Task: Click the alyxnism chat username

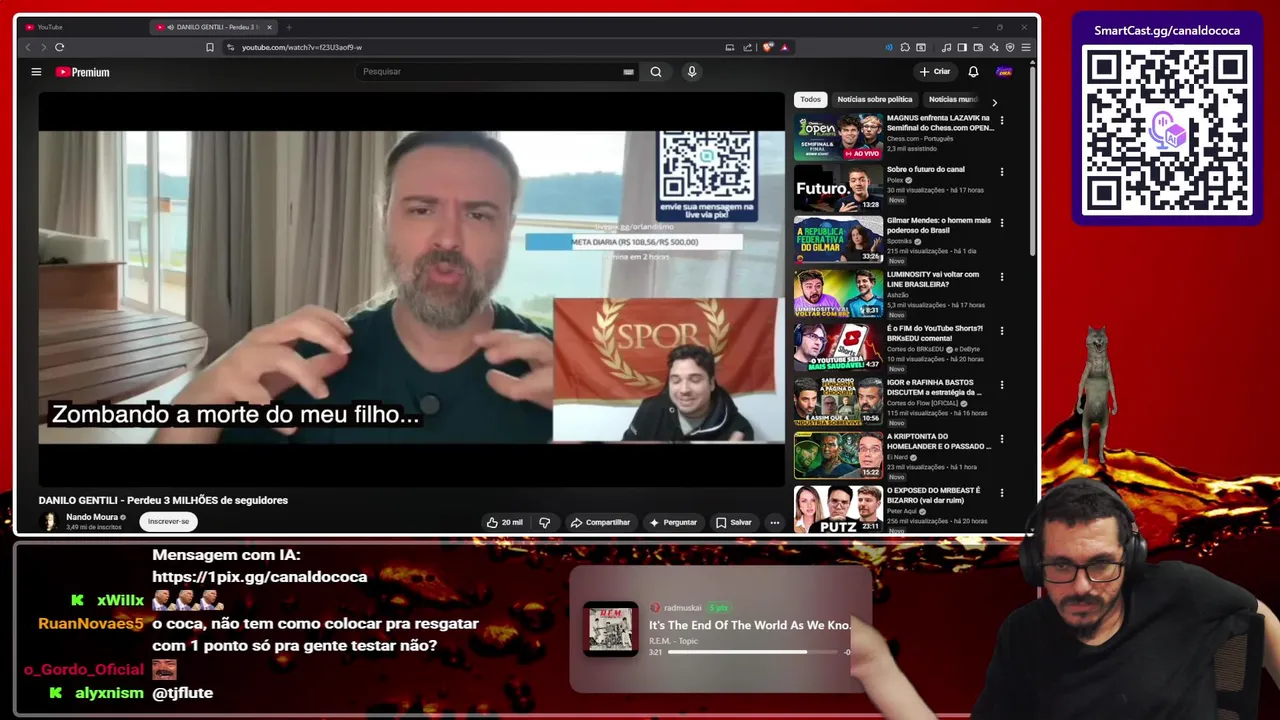Action: [109, 692]
